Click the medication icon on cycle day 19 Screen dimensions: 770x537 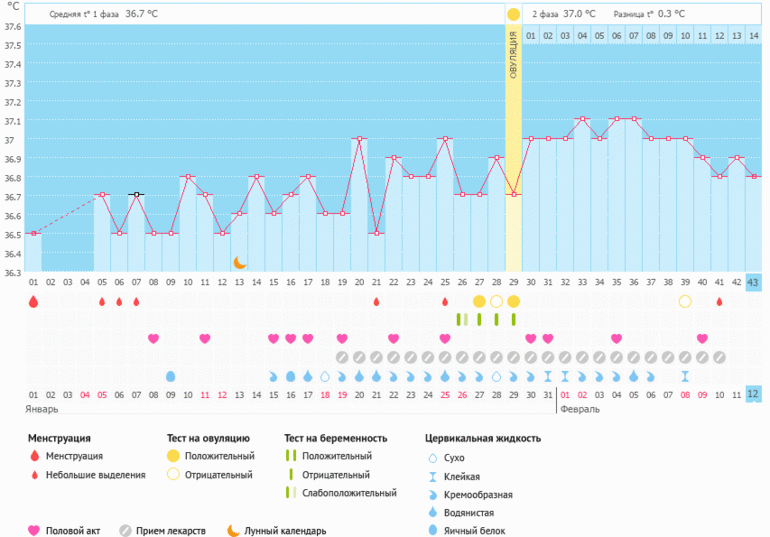pos(342,357)
